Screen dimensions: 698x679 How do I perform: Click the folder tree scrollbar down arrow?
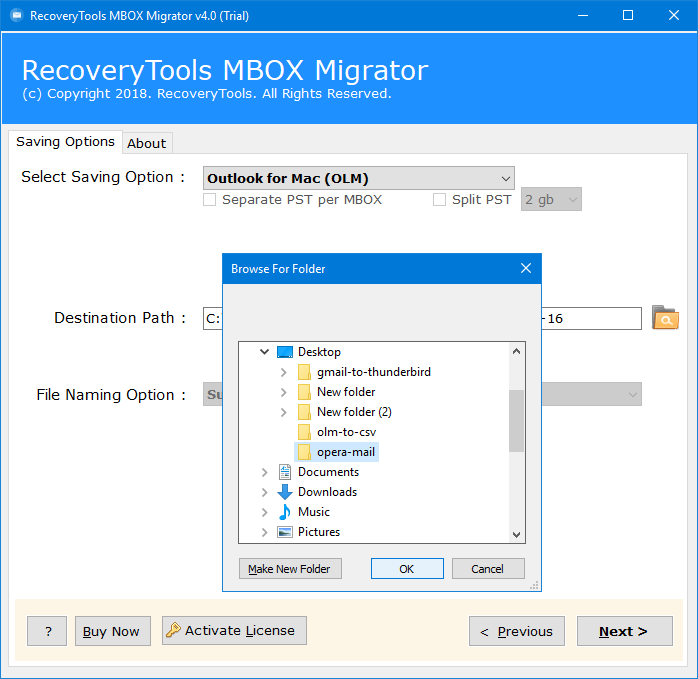[517, 534]
